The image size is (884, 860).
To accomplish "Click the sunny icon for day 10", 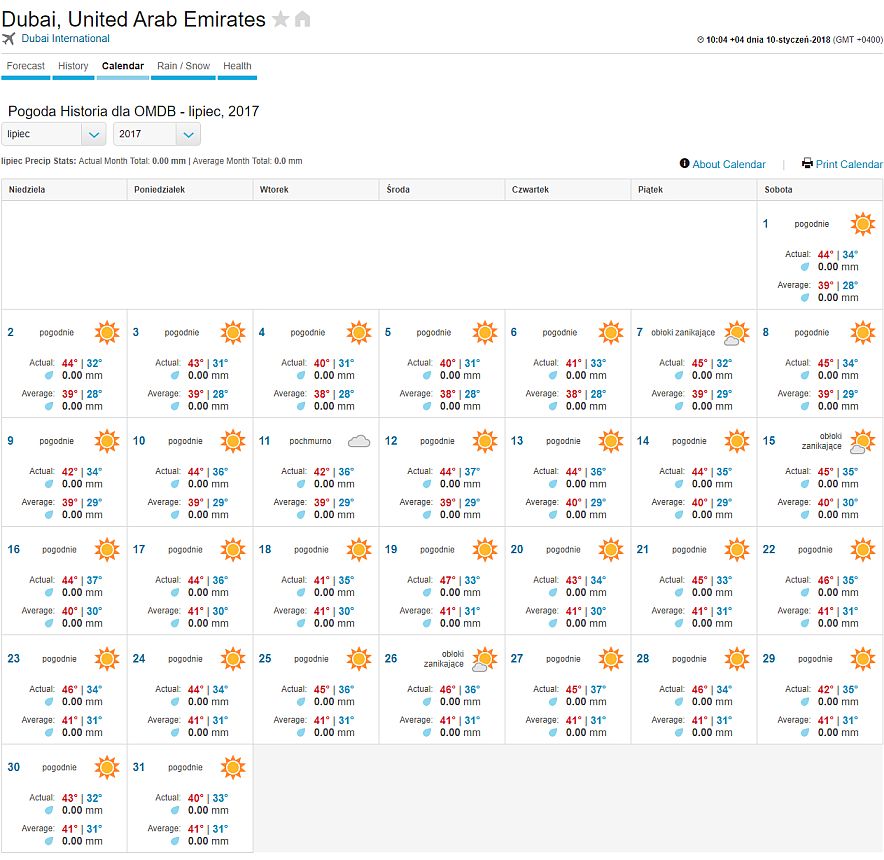I will 233,441.
